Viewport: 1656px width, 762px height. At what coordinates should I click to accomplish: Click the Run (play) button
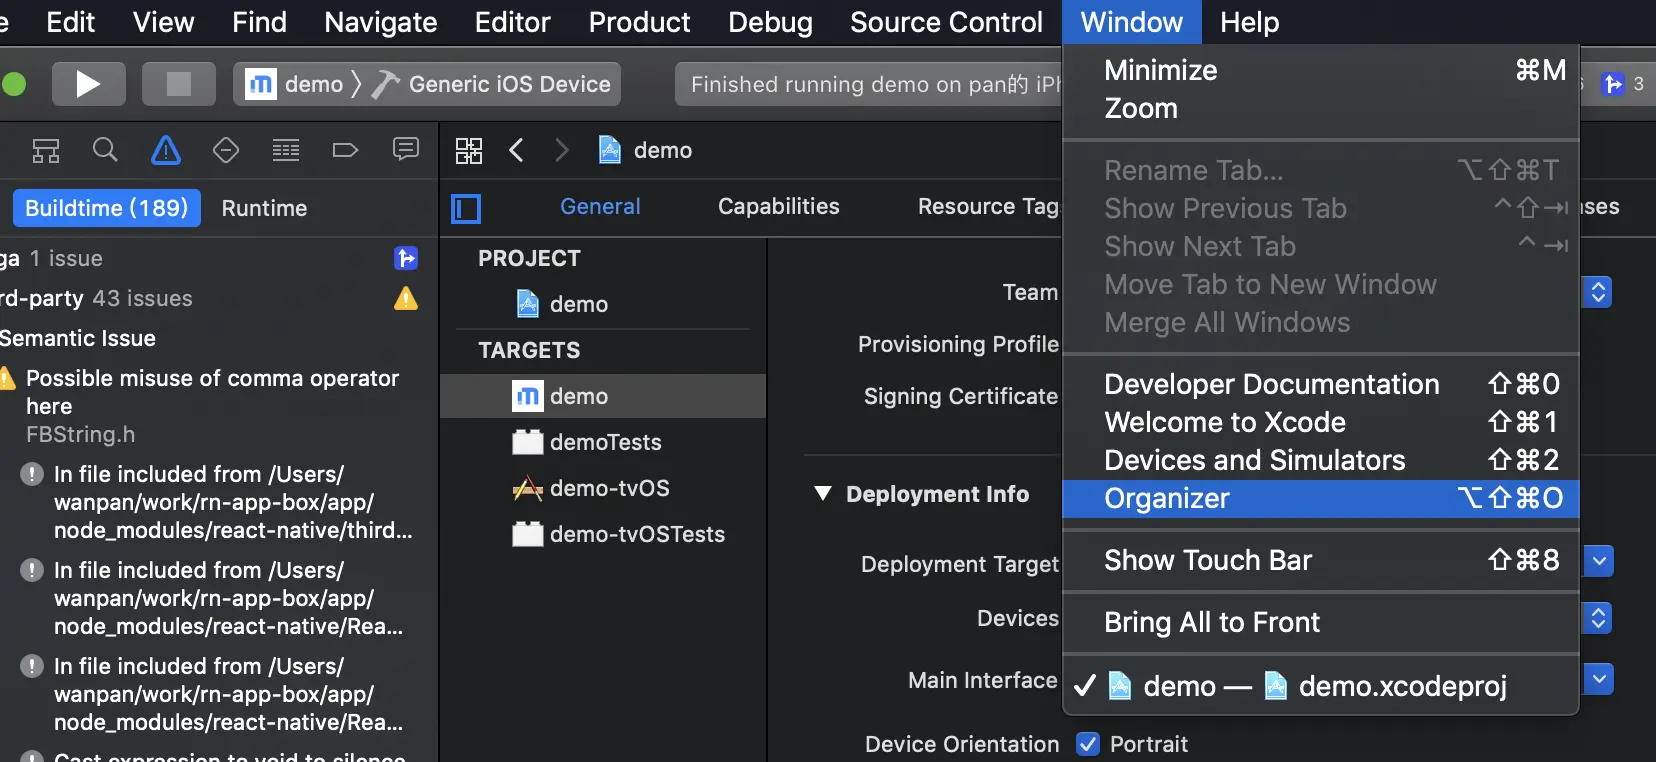pyautogui.click(x=88, y=84)
